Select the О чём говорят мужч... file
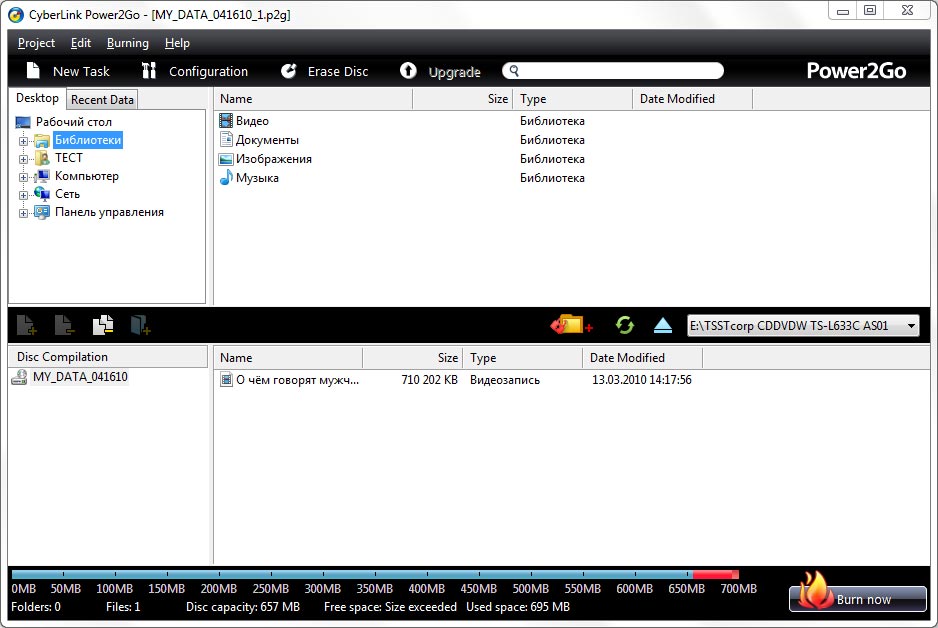938x628 pixels. click(297, 380)
